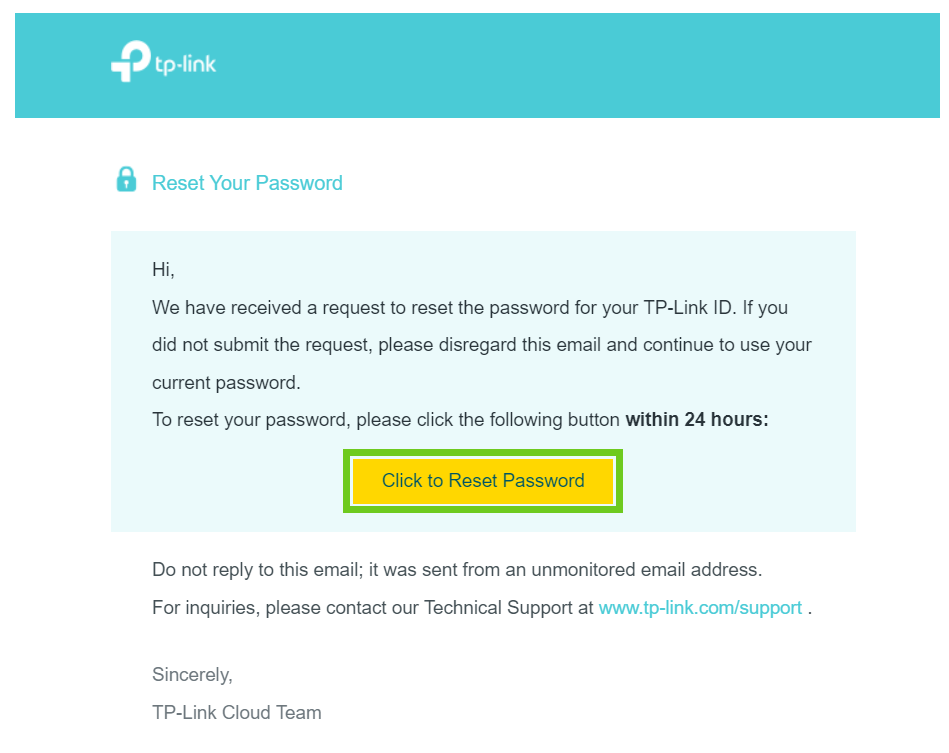949x753 pixels.
Task: Click the "Do not reply to this email" sentence
Action: (x=258, y=570)
